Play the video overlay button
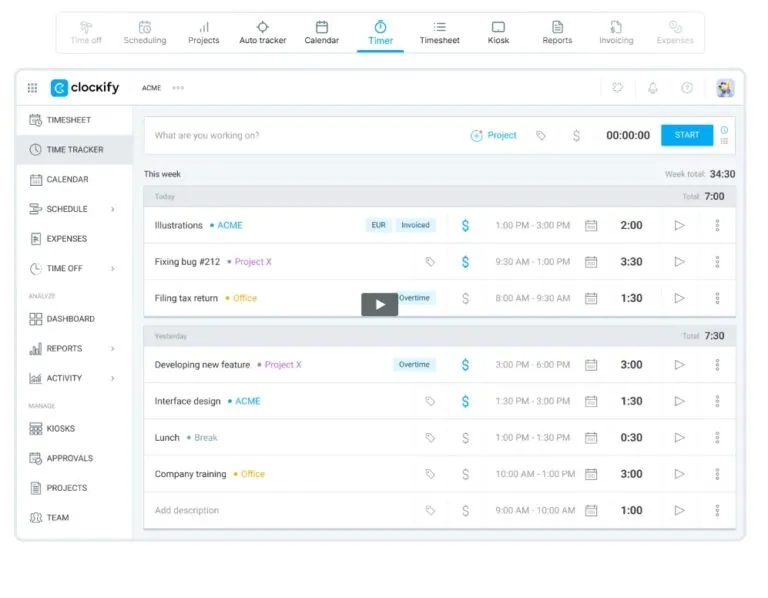 point(380,304)
